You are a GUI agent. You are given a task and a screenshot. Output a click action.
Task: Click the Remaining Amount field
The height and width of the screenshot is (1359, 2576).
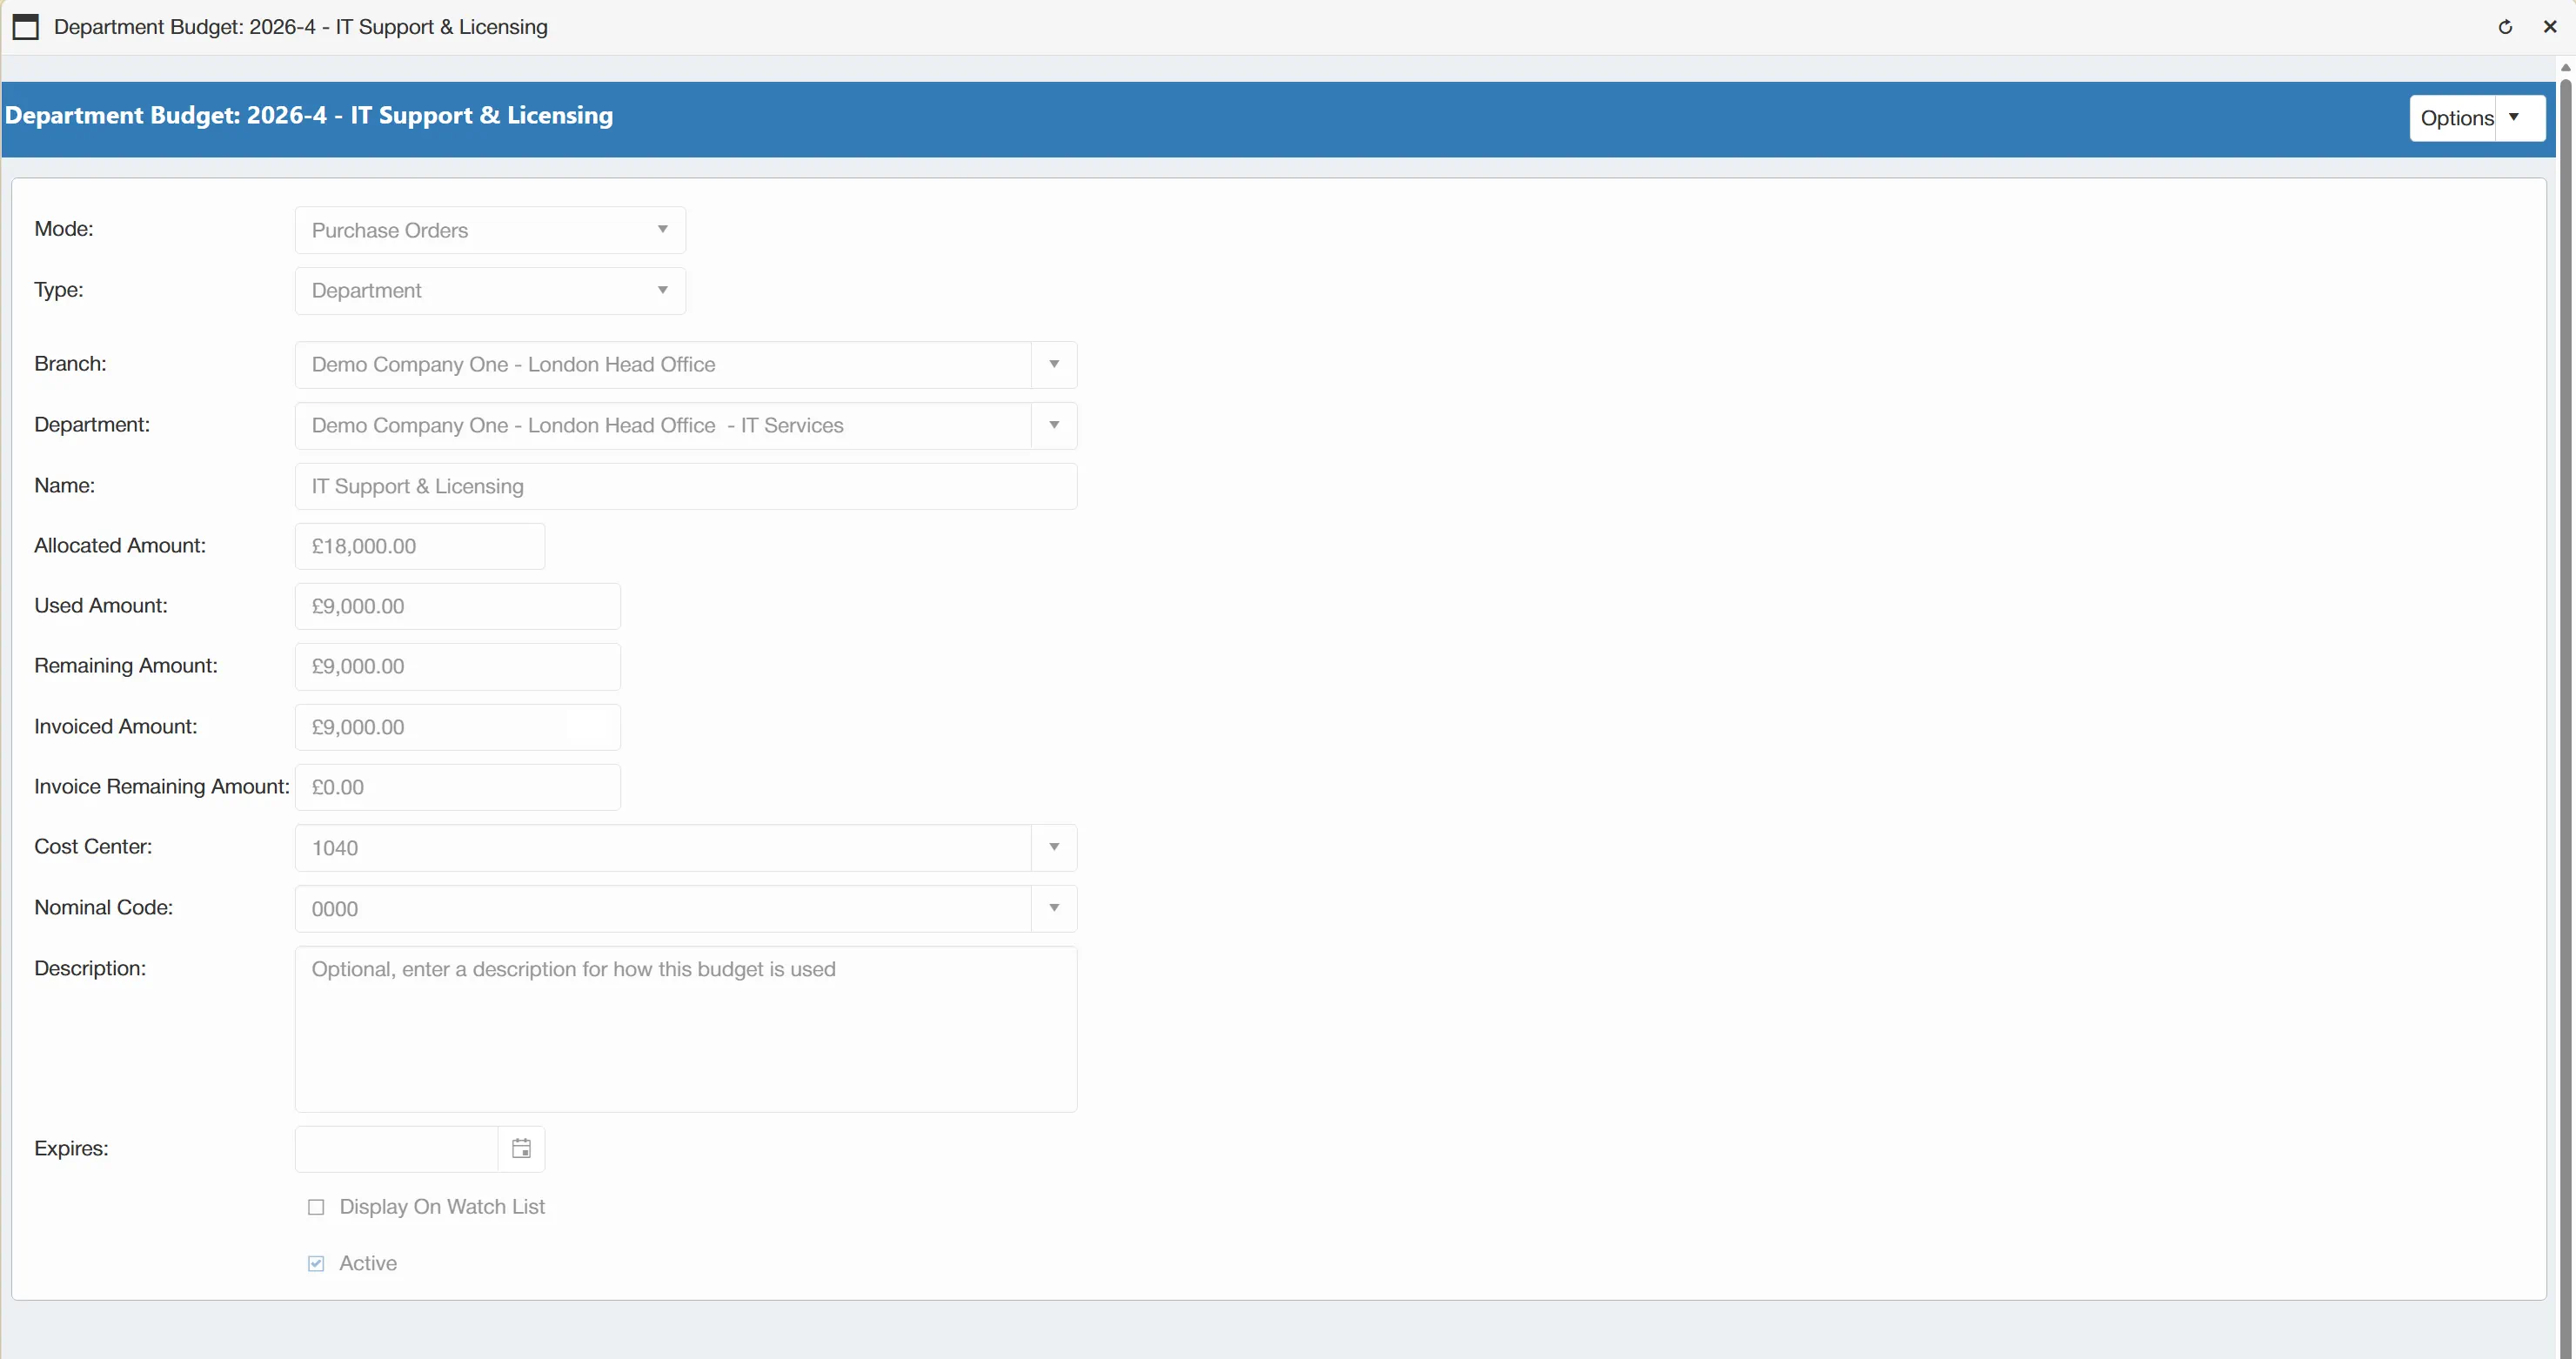pos(458,666)
